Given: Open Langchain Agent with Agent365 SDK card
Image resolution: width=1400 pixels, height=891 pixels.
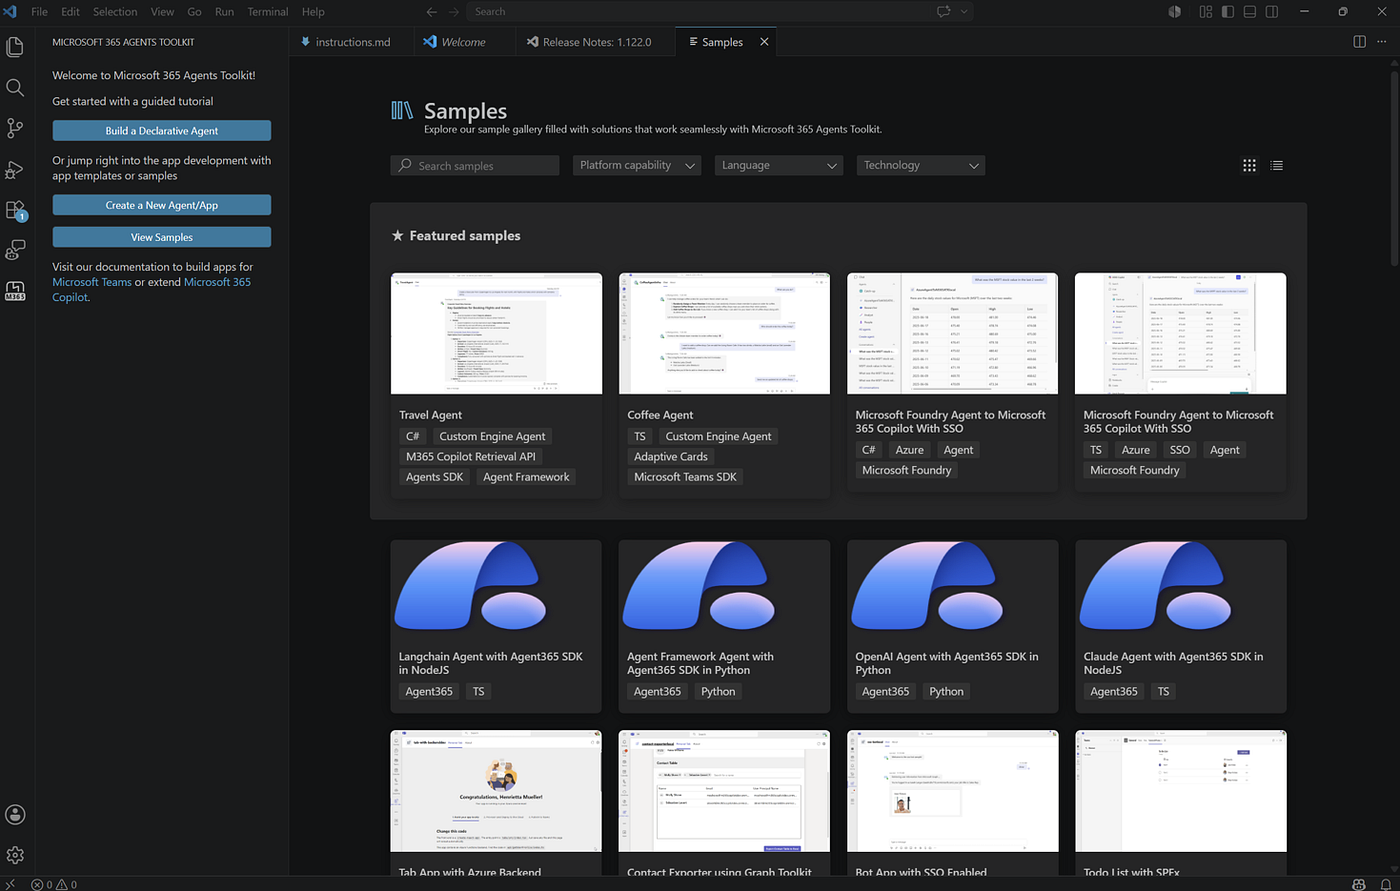Looking at the screenshot, I should click(x=496, y=626).
